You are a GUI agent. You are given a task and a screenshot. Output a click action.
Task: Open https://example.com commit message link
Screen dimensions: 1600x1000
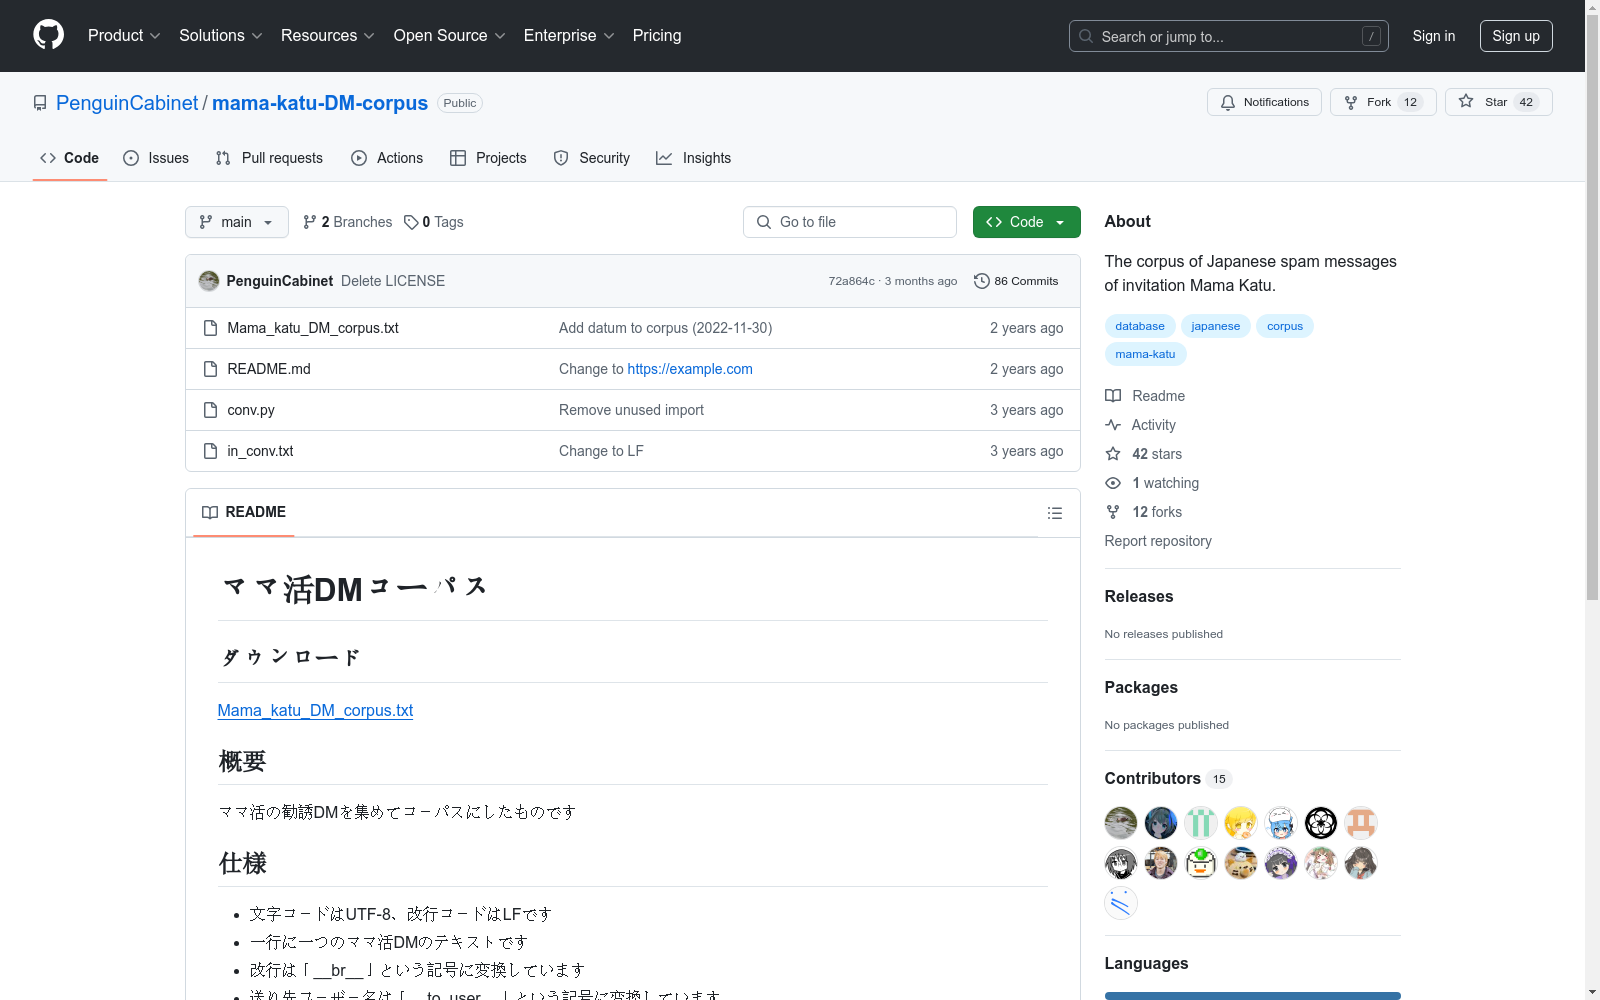coord(690,369)
